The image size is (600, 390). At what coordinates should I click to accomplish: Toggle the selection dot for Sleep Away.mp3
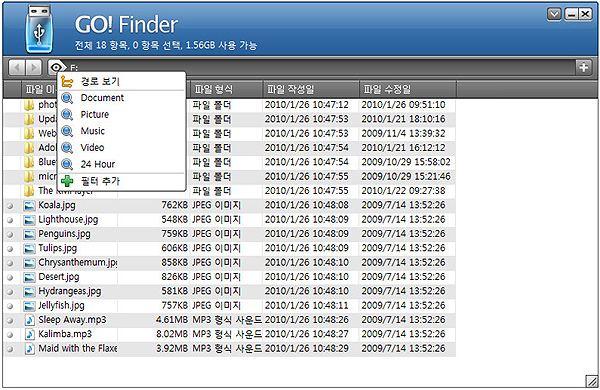tap(10, 321)
